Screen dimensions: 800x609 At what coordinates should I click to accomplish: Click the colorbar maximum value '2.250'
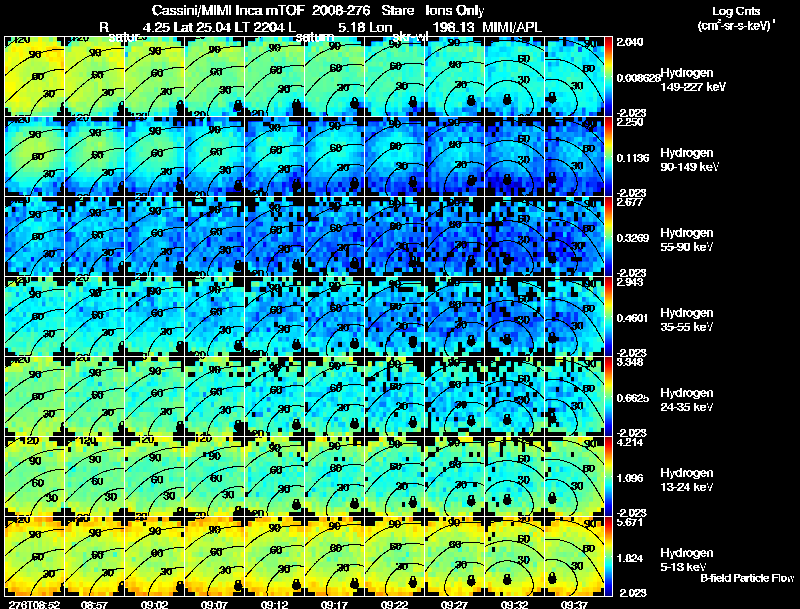[x=631, y=122]
